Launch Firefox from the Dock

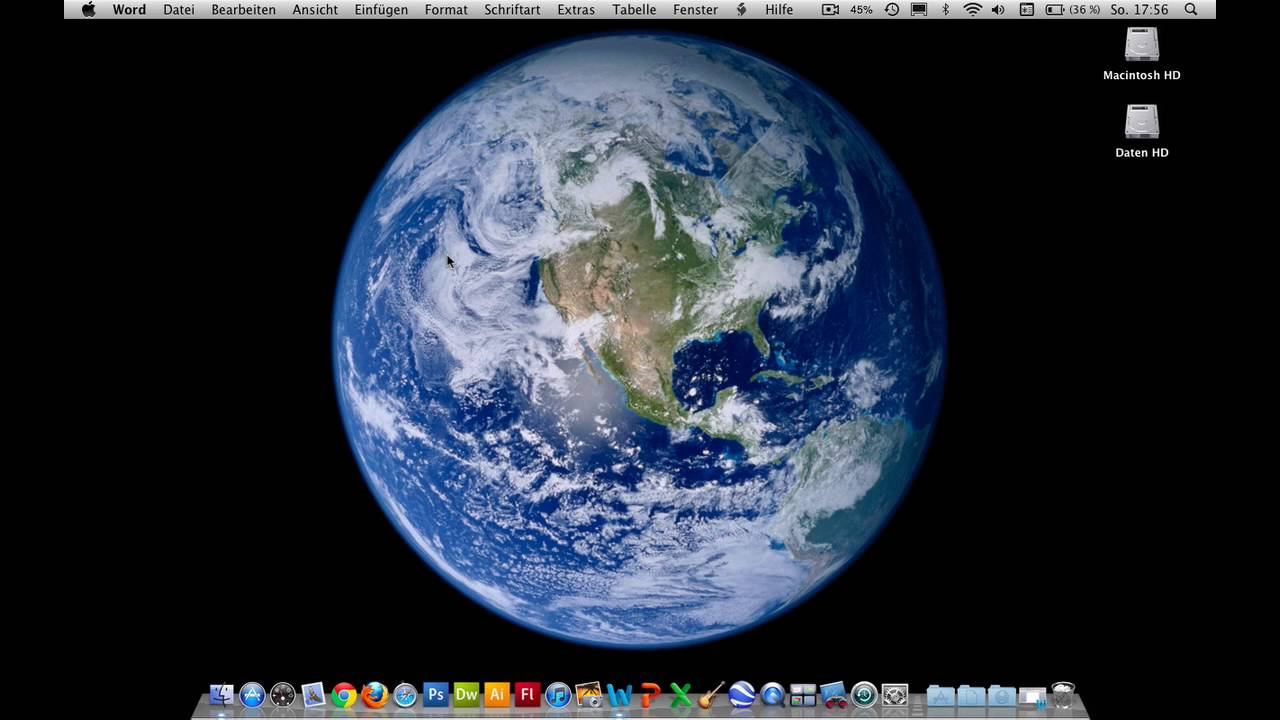coord(375,695)
